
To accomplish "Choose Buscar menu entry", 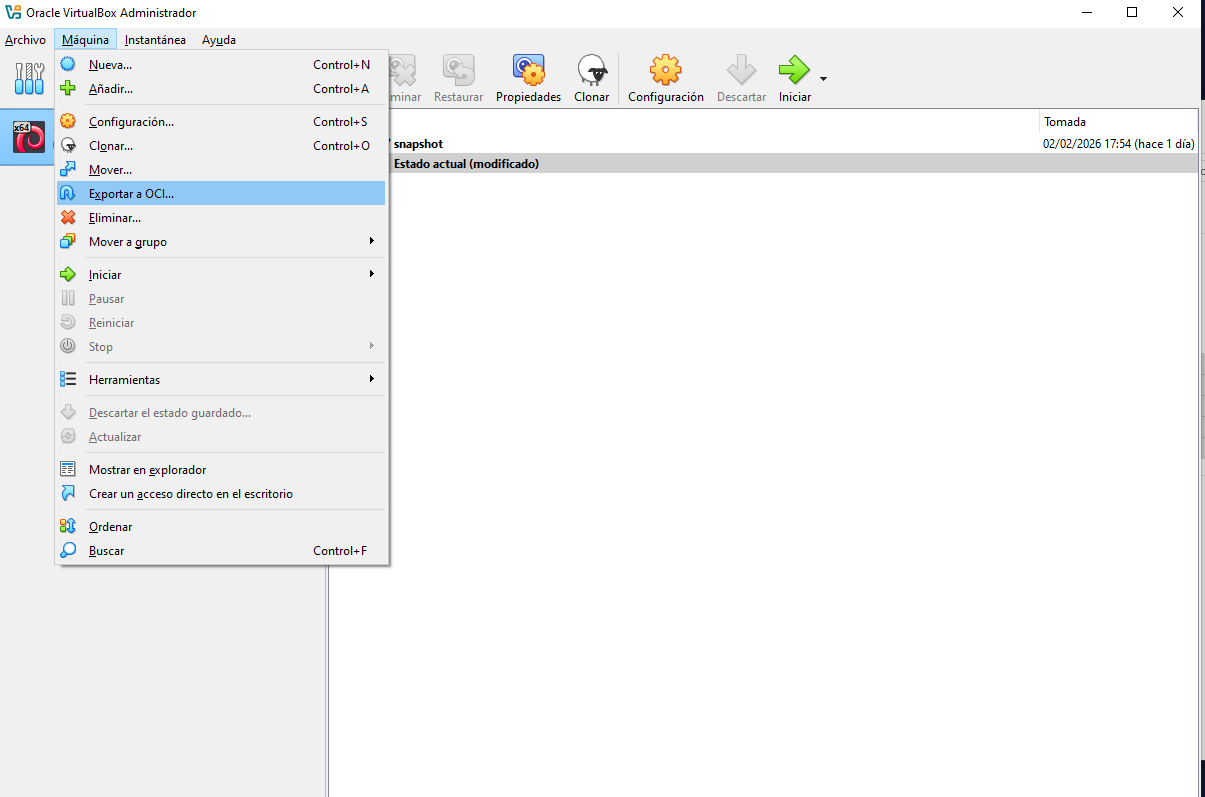I will click(x=221, y=550).
